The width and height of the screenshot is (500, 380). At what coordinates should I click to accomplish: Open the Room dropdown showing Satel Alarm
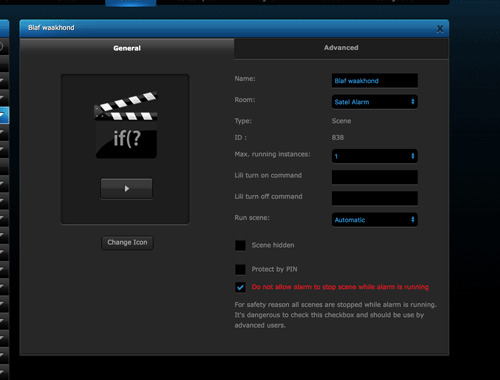(x=375, y=102)
